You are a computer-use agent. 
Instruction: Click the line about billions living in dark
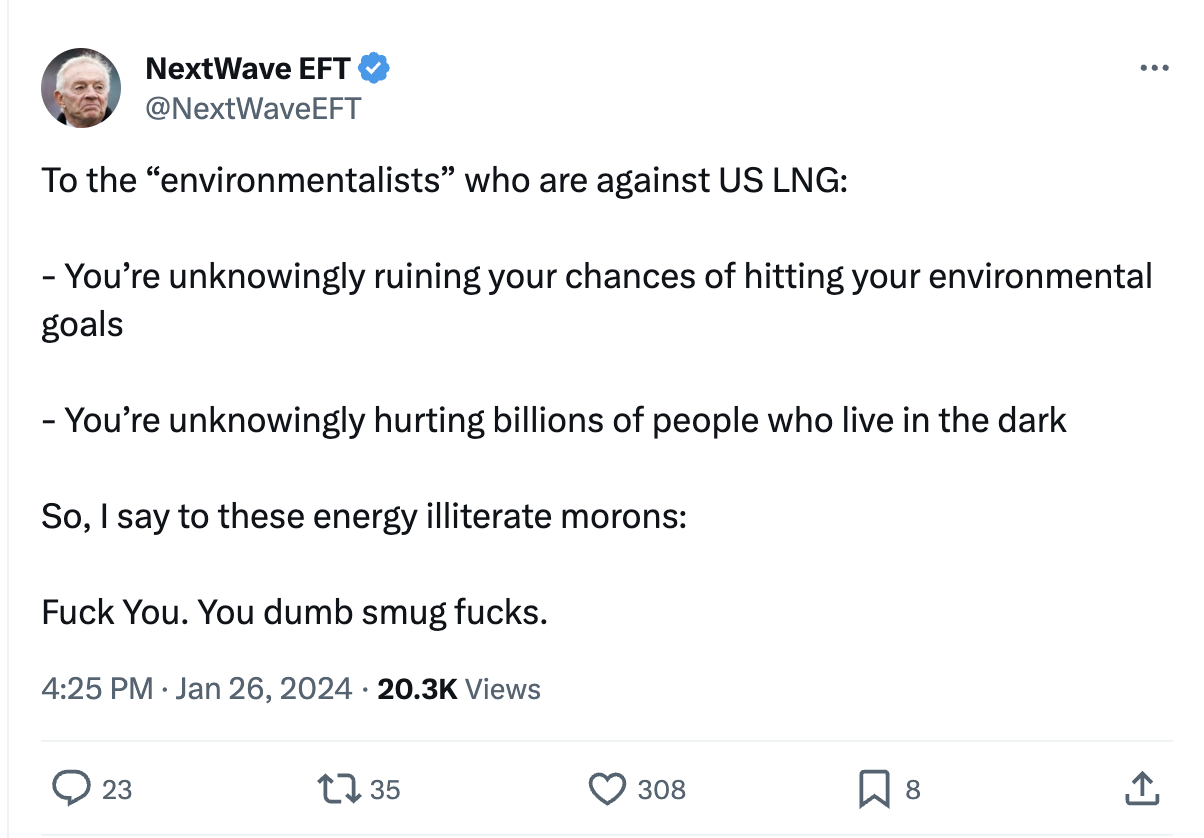[554, 420]
